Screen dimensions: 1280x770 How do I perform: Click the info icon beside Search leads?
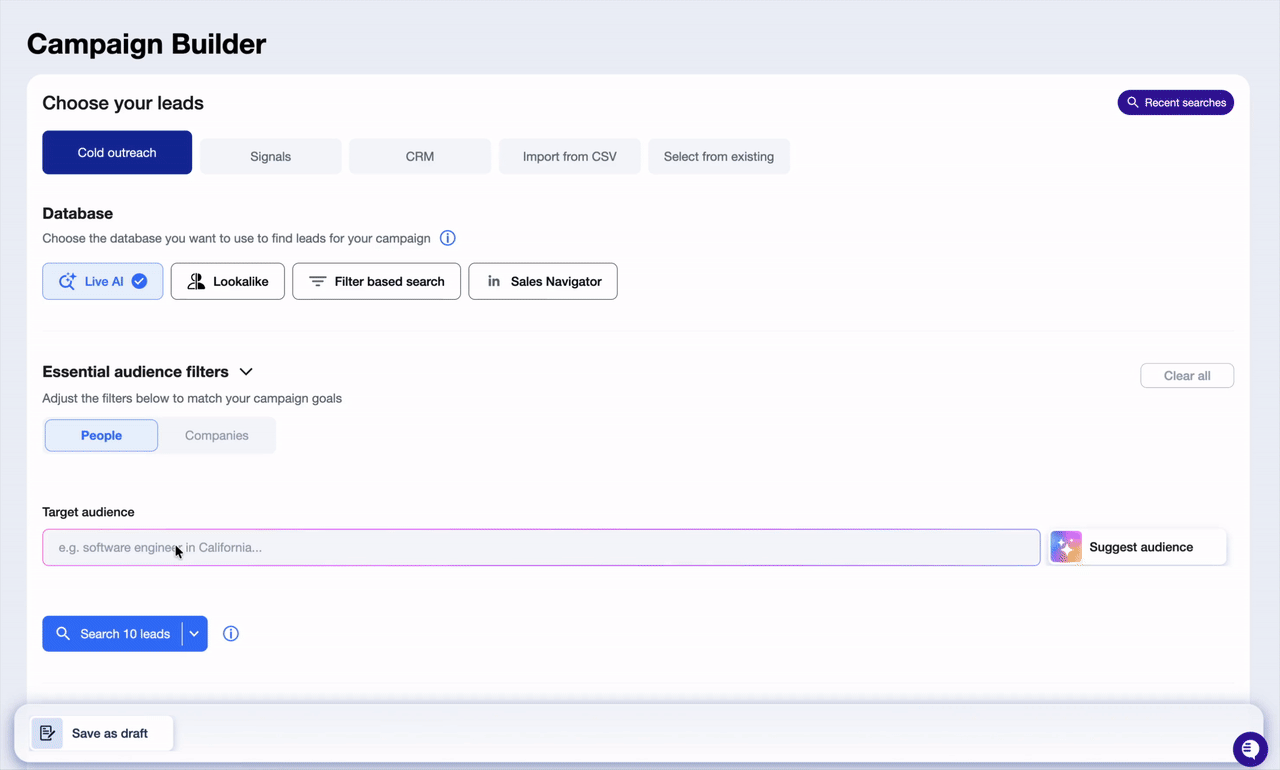[x=231, y=634]
